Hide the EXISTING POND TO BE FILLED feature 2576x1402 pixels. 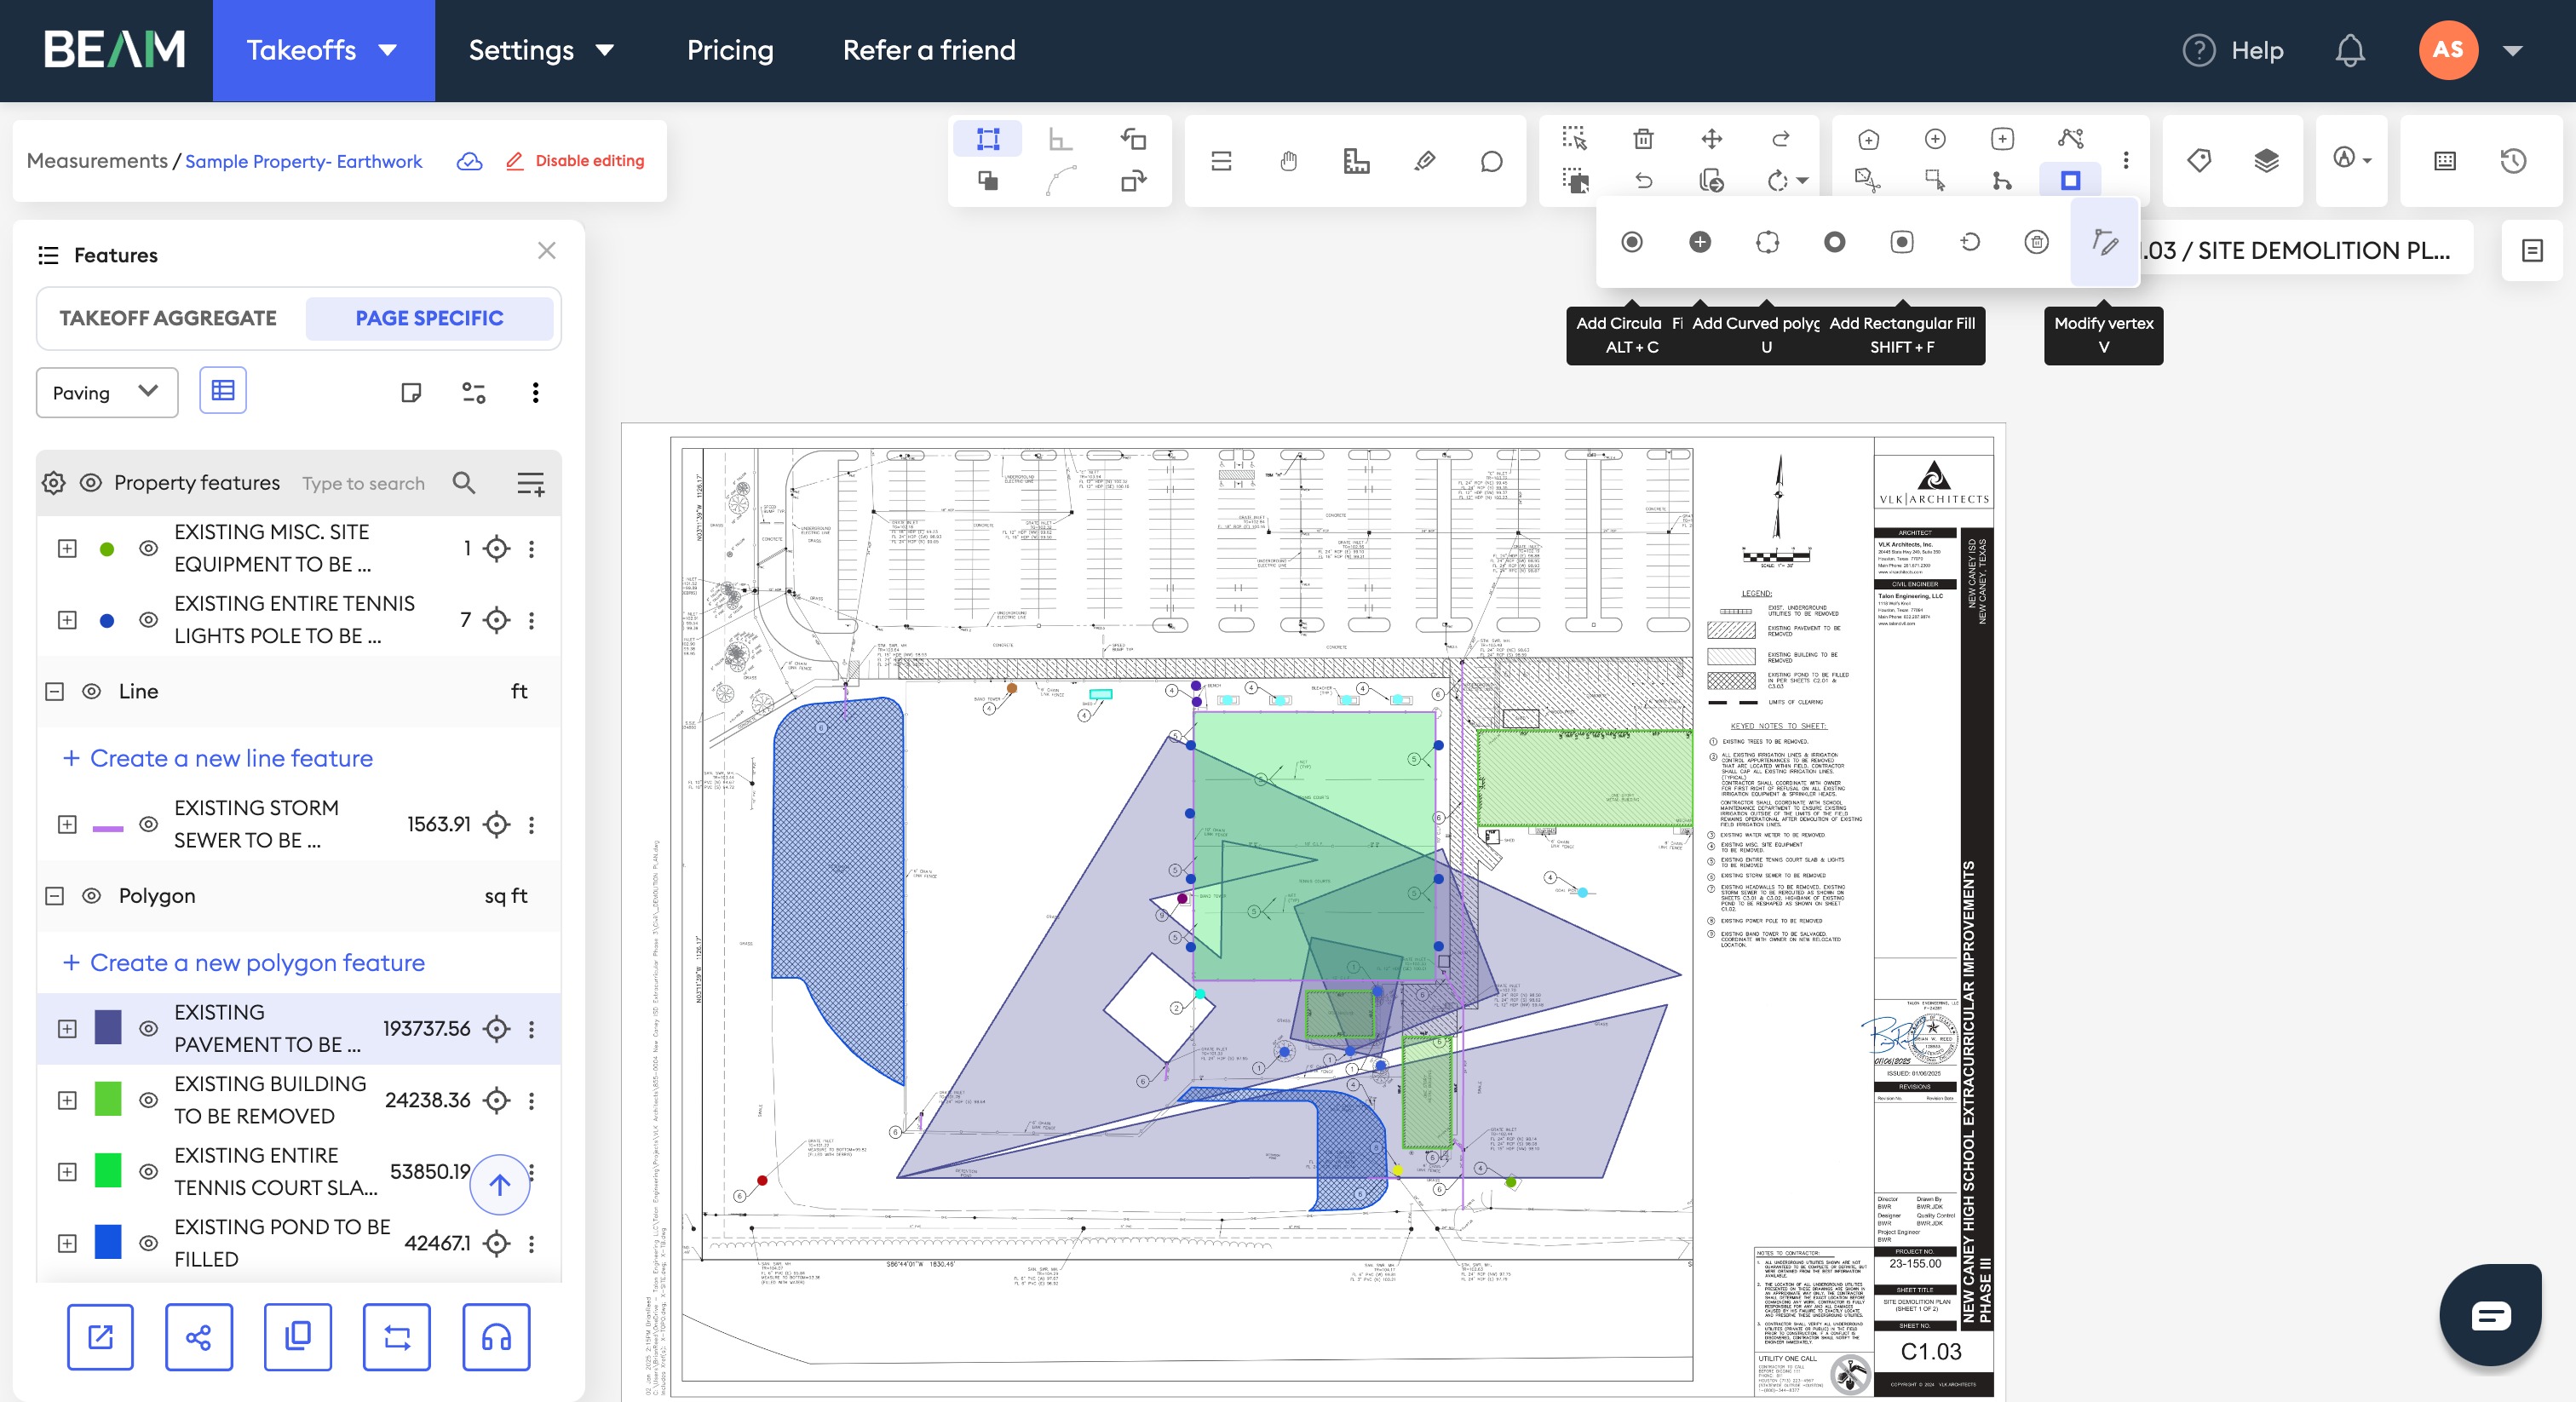point(148,1243)
